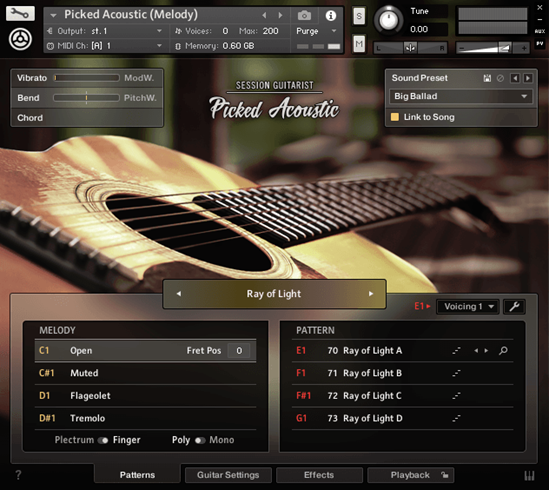This screenshot has height=490, width=549.
Task: Open the wrench instrument edit mode
Action: (x=20, y=14)
